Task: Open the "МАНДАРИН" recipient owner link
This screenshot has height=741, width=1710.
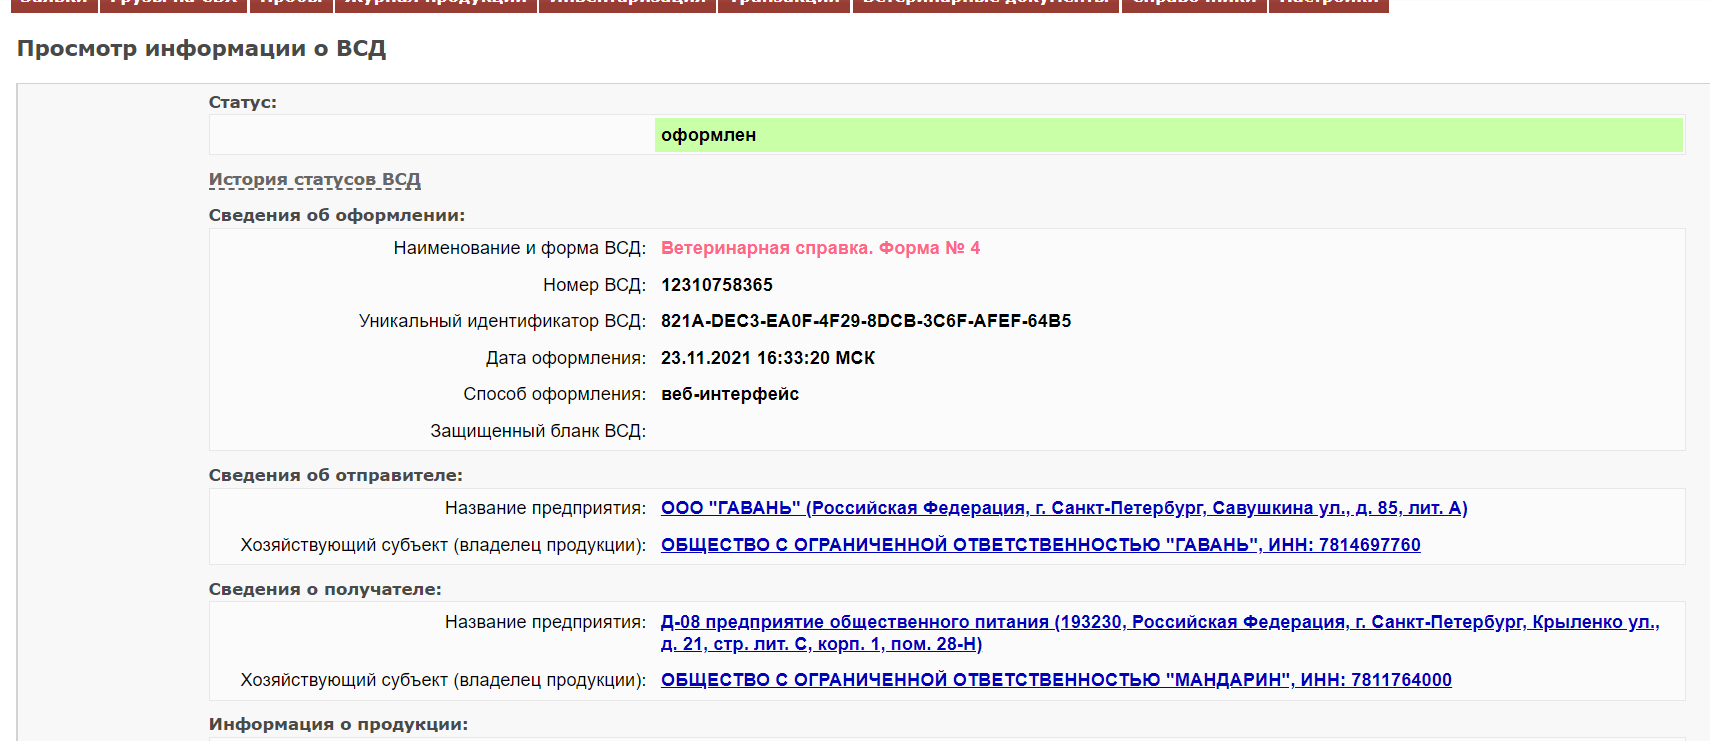Action: [x=1055, y=680]
